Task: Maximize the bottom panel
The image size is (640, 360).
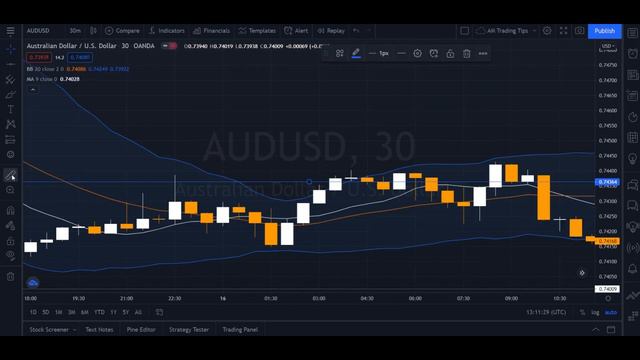Action: pos(611,329)
